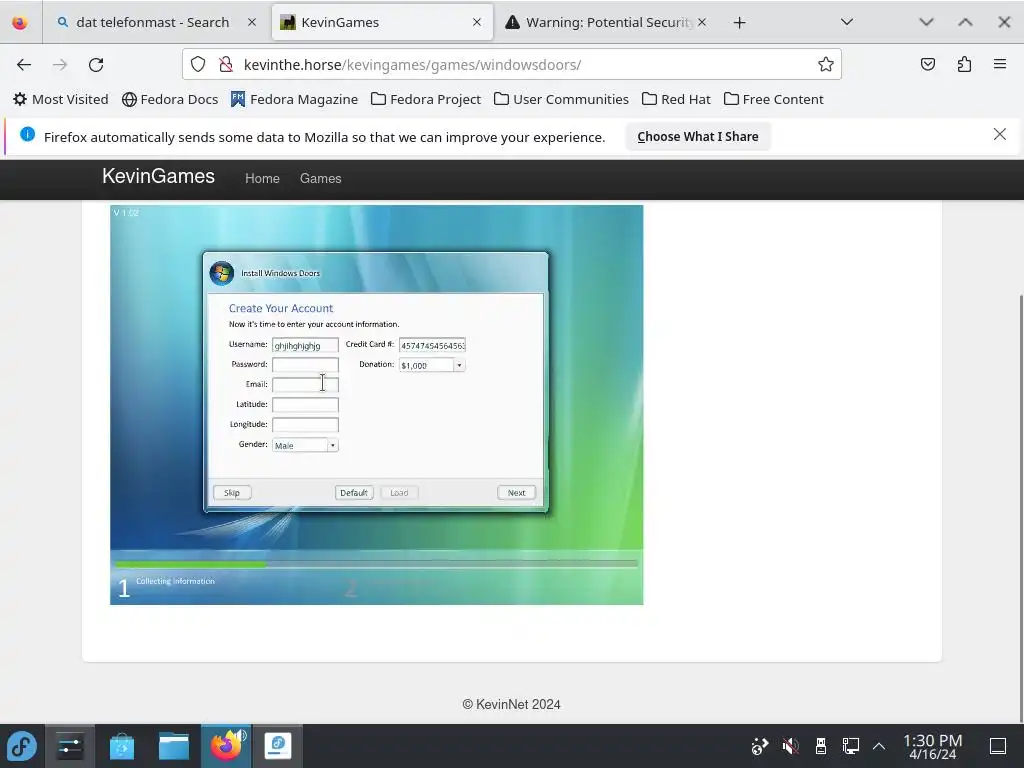1024x768 pixels.
Task: Click the removable device tray icon
Action: (821, 746)
